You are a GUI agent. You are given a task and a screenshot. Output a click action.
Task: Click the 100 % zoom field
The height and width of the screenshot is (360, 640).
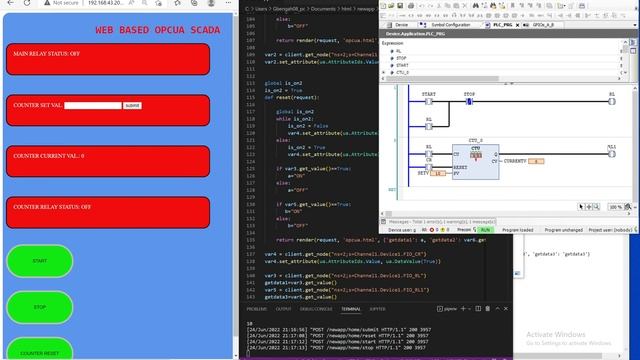(616, 207)
